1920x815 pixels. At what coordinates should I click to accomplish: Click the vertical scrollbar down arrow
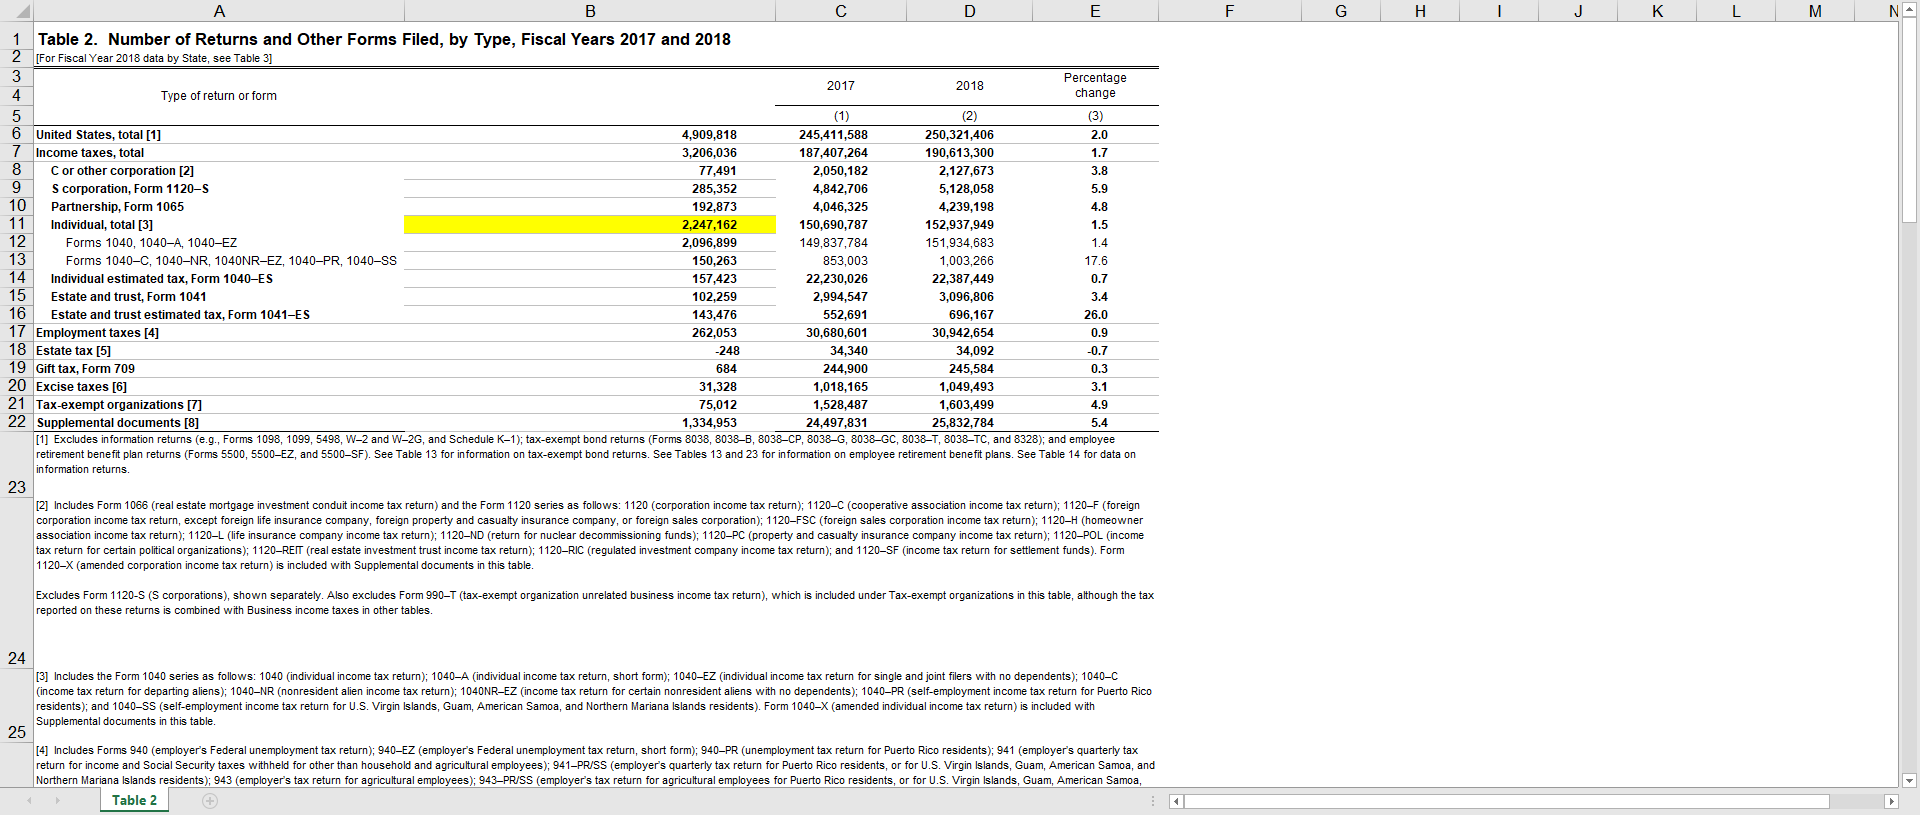point(1909,780)
